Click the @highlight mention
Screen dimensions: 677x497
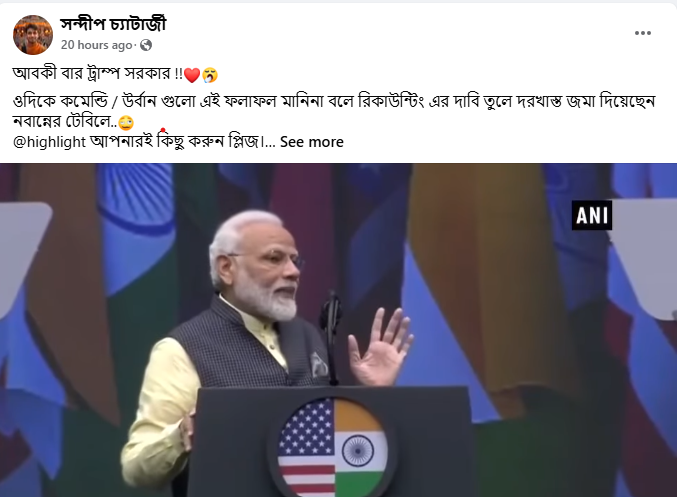click(50, 142)
